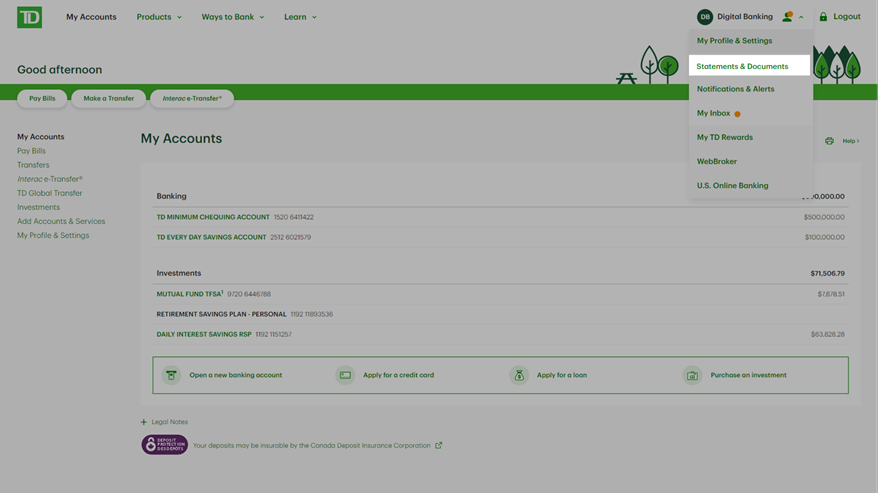This screenshot has width=878, height=493.
Task: Open the external link icon after CDIC text
Action: click(x=438, y=445)
